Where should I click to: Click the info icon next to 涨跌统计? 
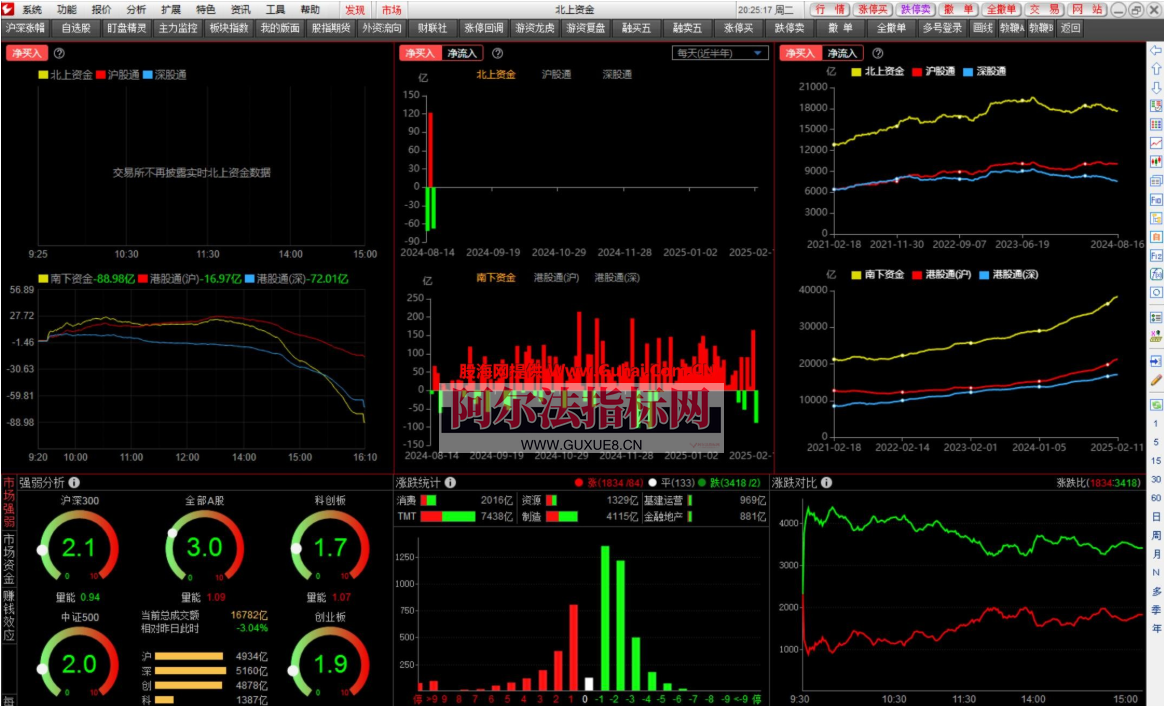click(x=450, y=482)
